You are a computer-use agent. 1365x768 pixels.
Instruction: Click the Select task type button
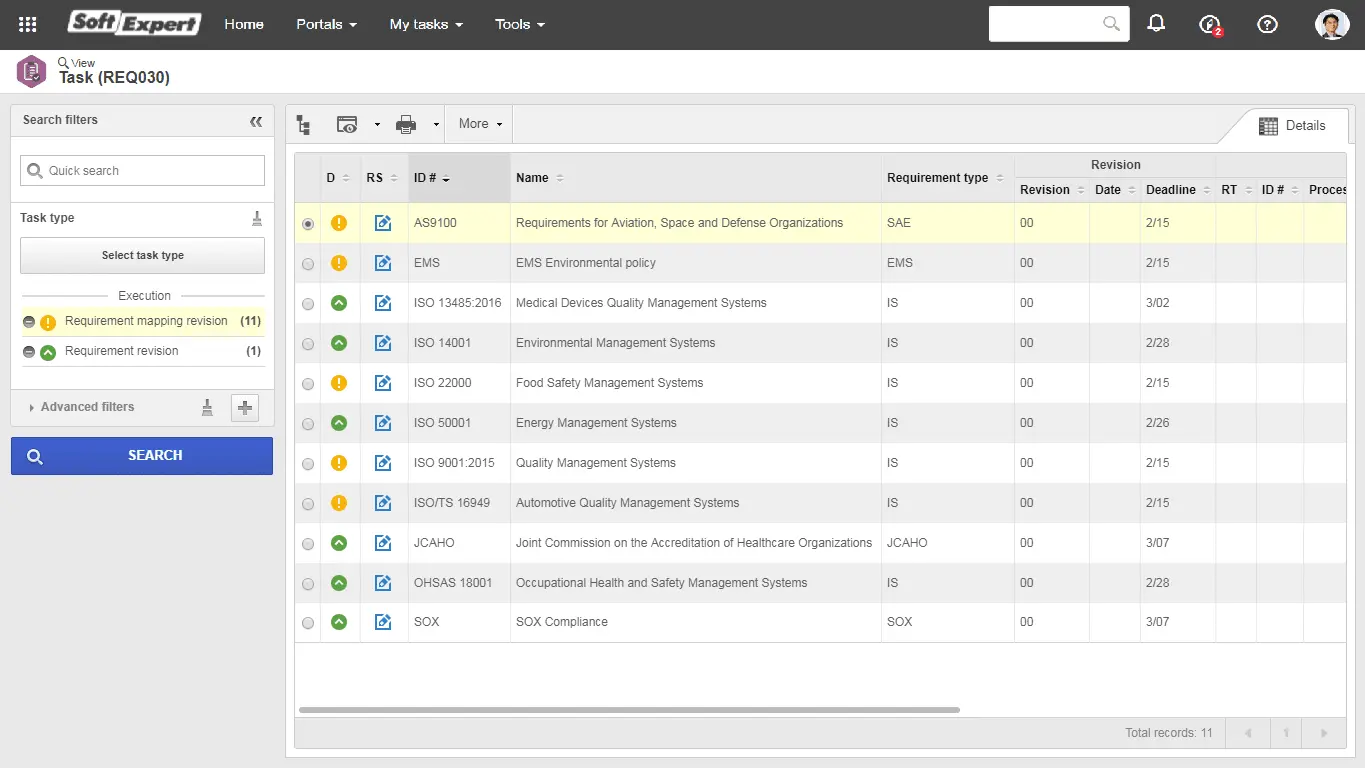(x=143, y=256)
